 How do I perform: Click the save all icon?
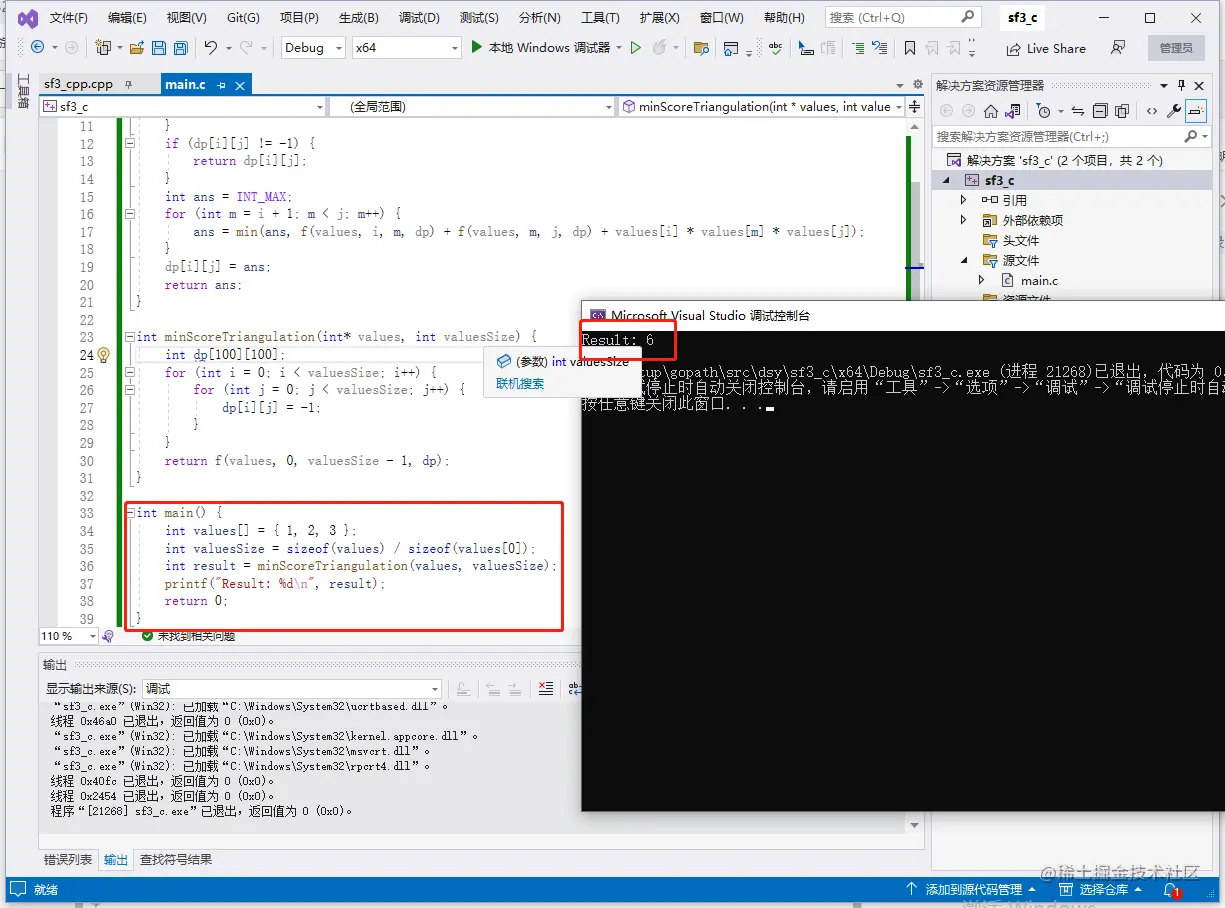click(x=181, y=47)
